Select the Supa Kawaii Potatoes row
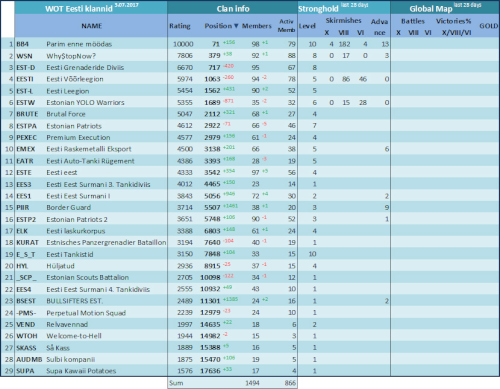This screenshot has height=389, width=500. pos(250,371)
